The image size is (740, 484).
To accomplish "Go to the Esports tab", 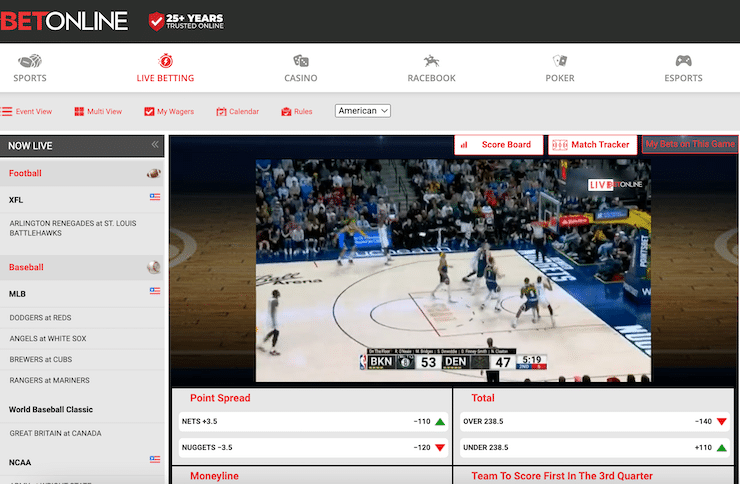I will point(683,68).
